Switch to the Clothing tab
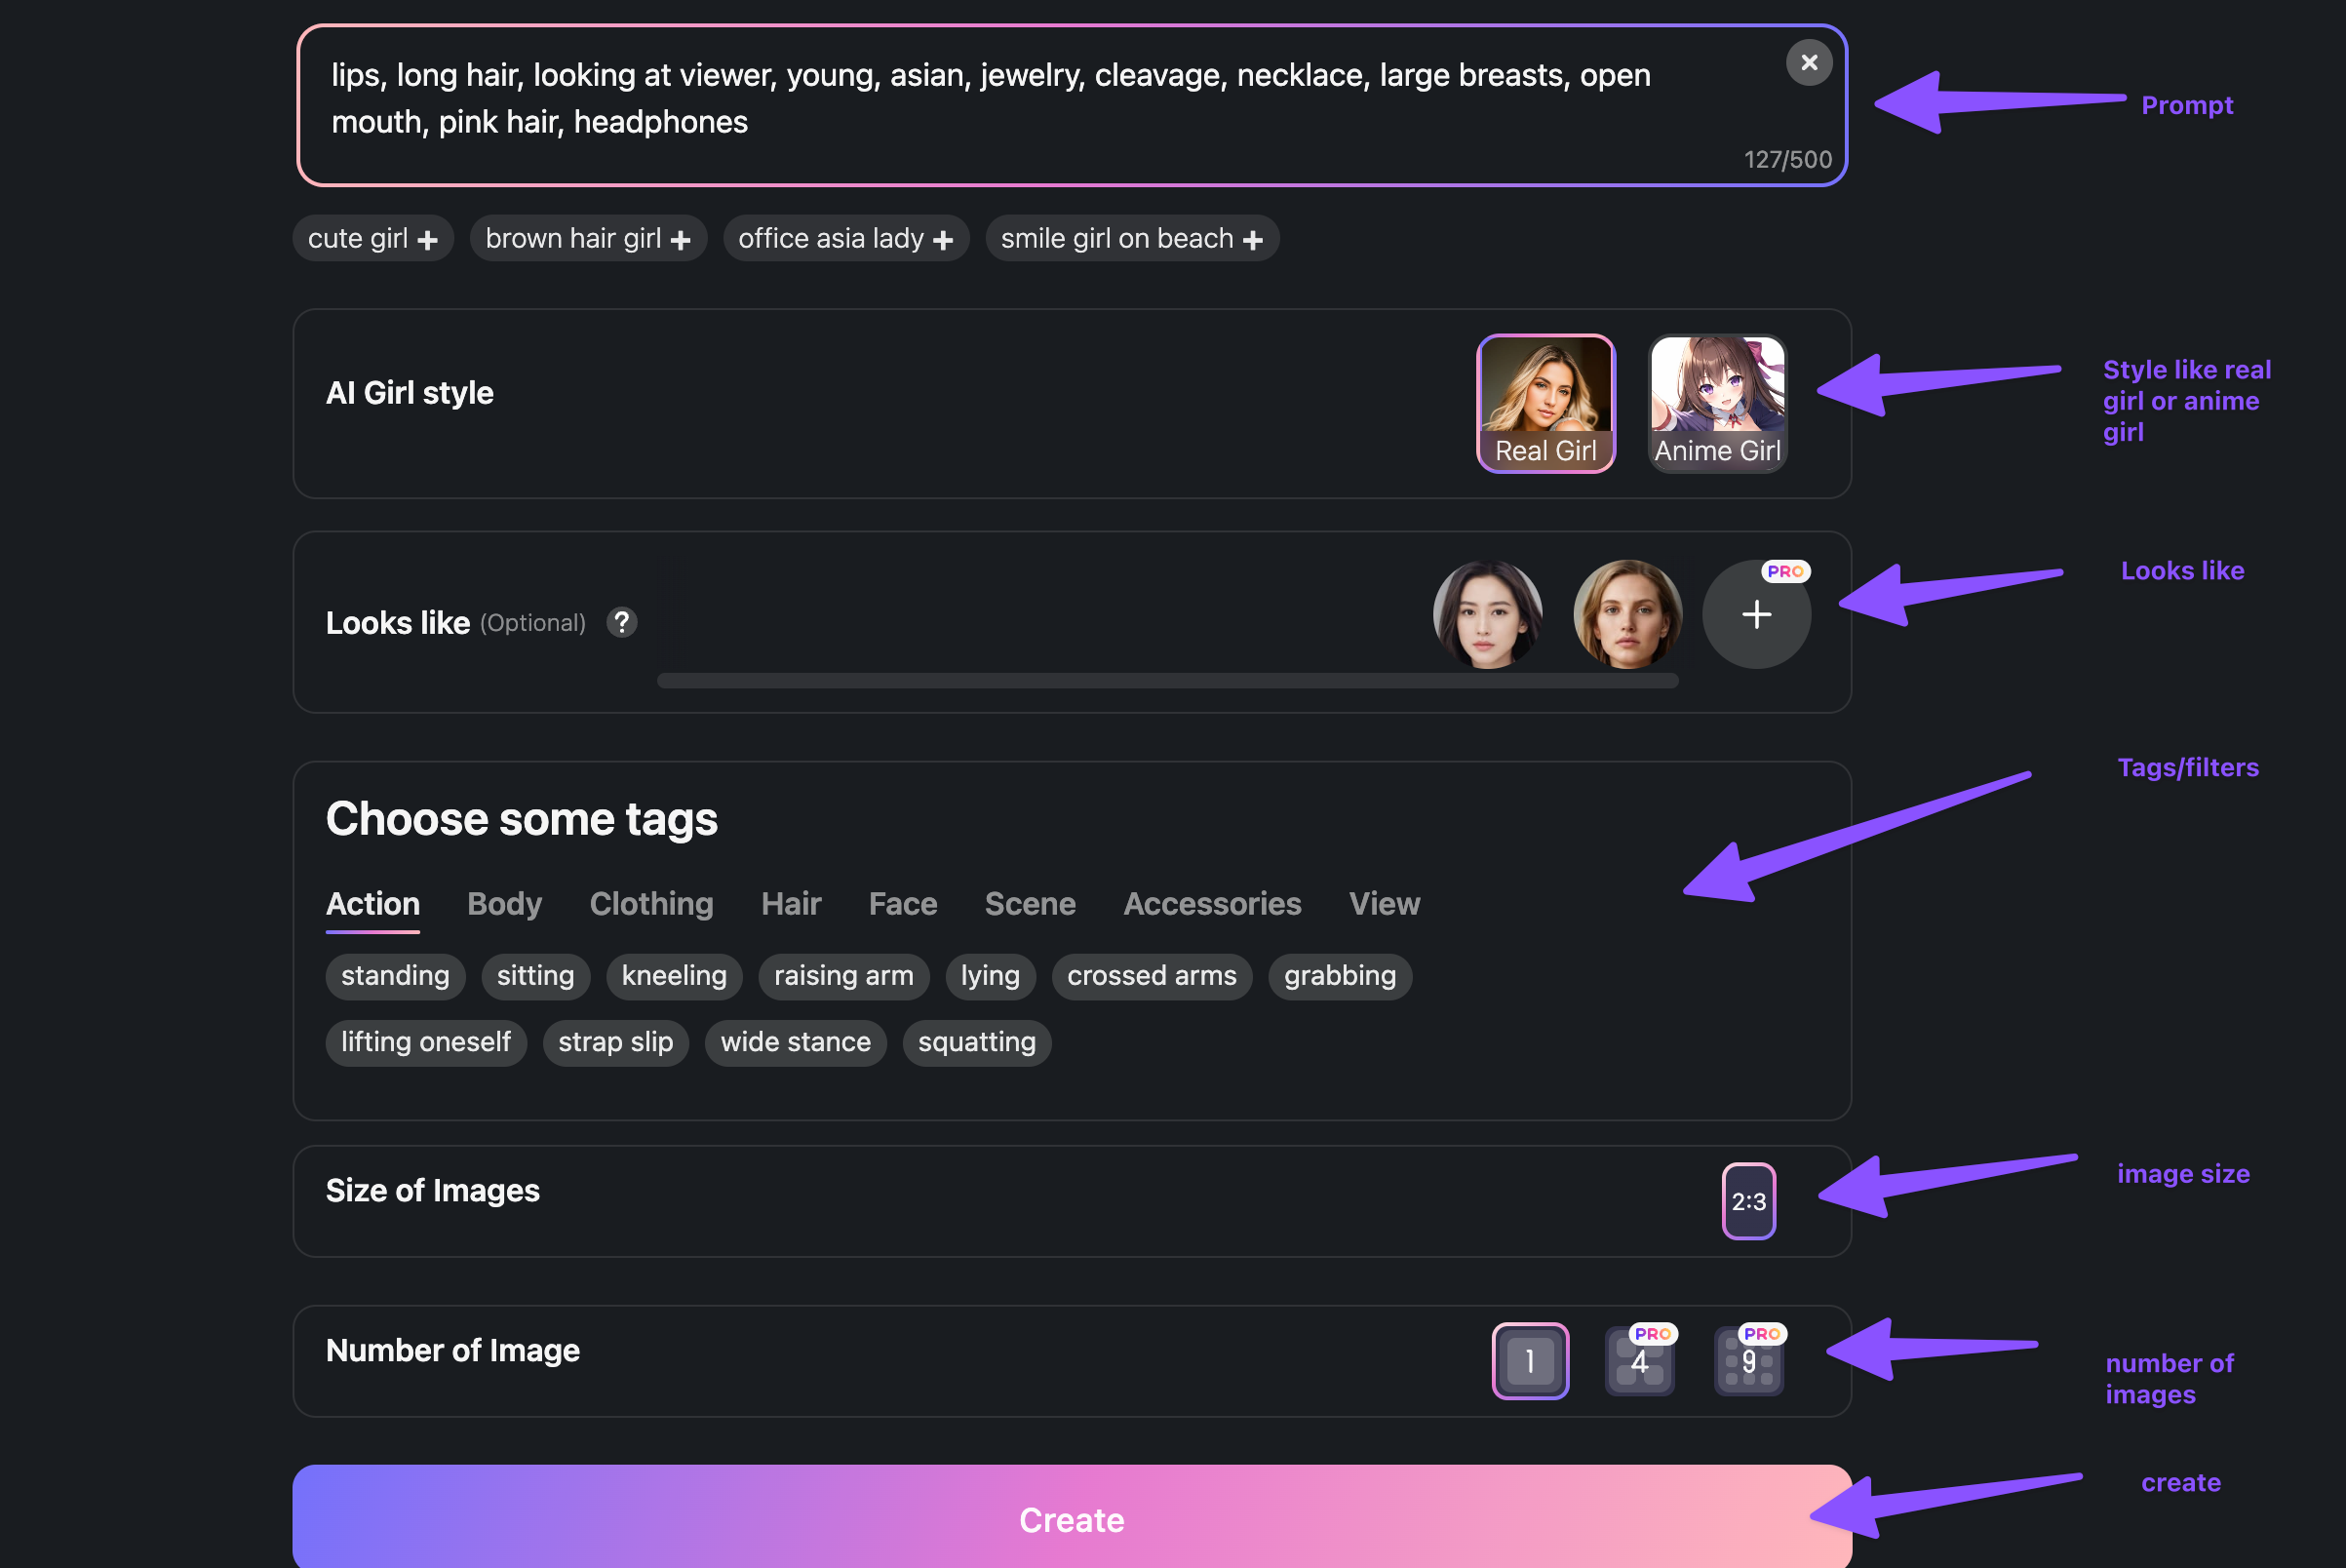 (x=651, y=904)
